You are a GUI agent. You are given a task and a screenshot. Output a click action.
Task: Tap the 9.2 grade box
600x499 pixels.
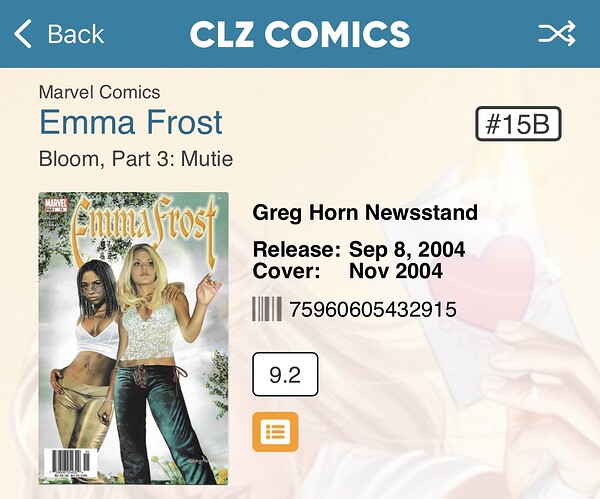tap(285, 375)
